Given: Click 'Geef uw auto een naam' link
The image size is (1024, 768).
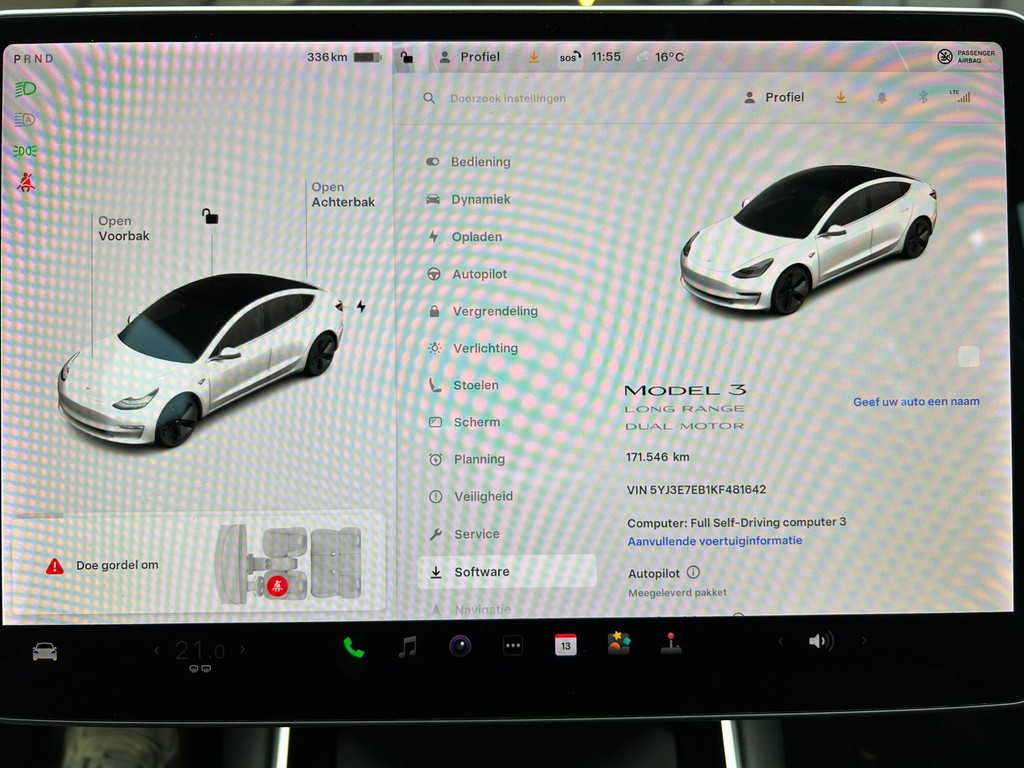Looking at the screenshot, I should coord(916,402).
